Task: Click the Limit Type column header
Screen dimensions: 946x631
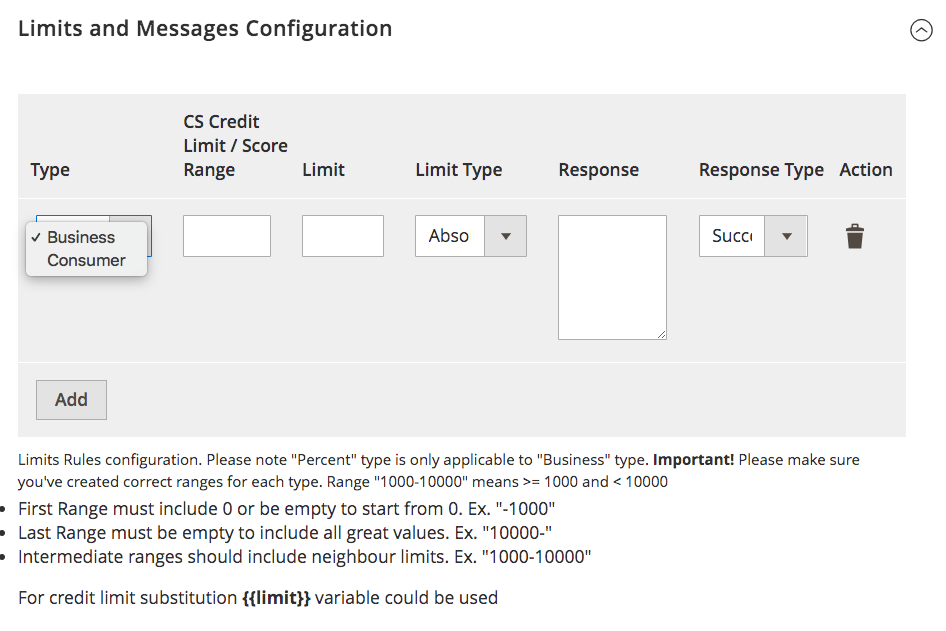Action: (458, 170)
